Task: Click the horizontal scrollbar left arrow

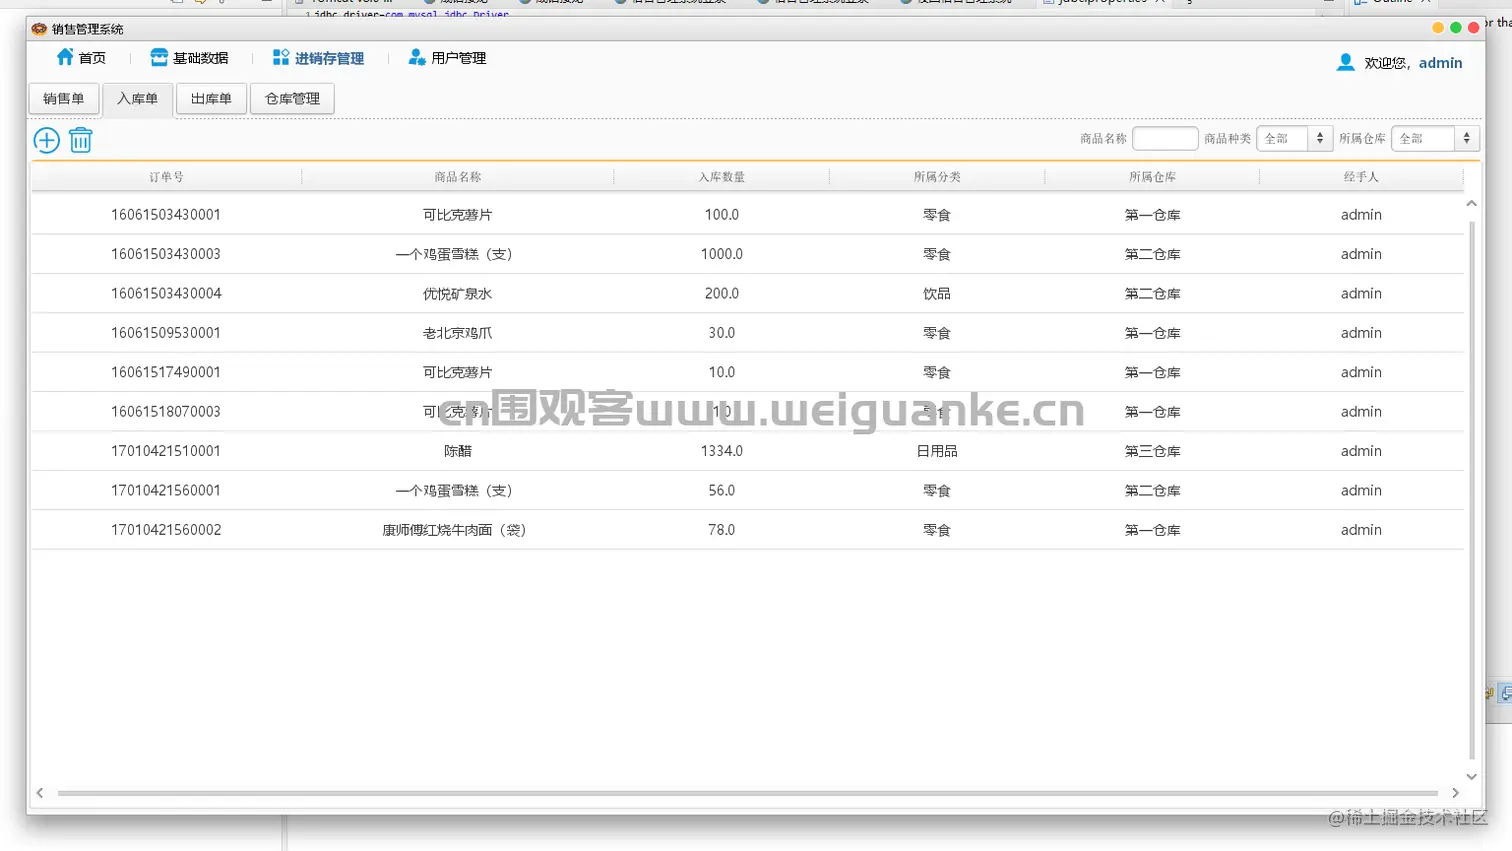Action: click(x=40, y=793)
